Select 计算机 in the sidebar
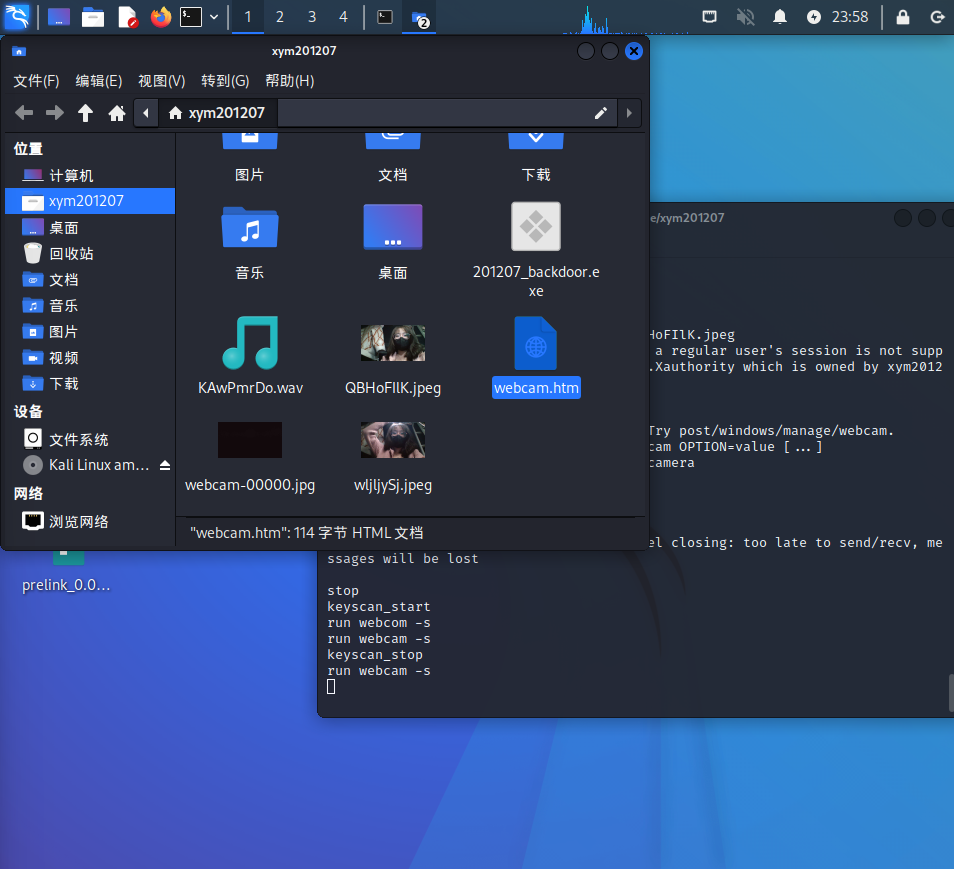The image size is (954, 869). pyautogui.click(x=90, y=176)
